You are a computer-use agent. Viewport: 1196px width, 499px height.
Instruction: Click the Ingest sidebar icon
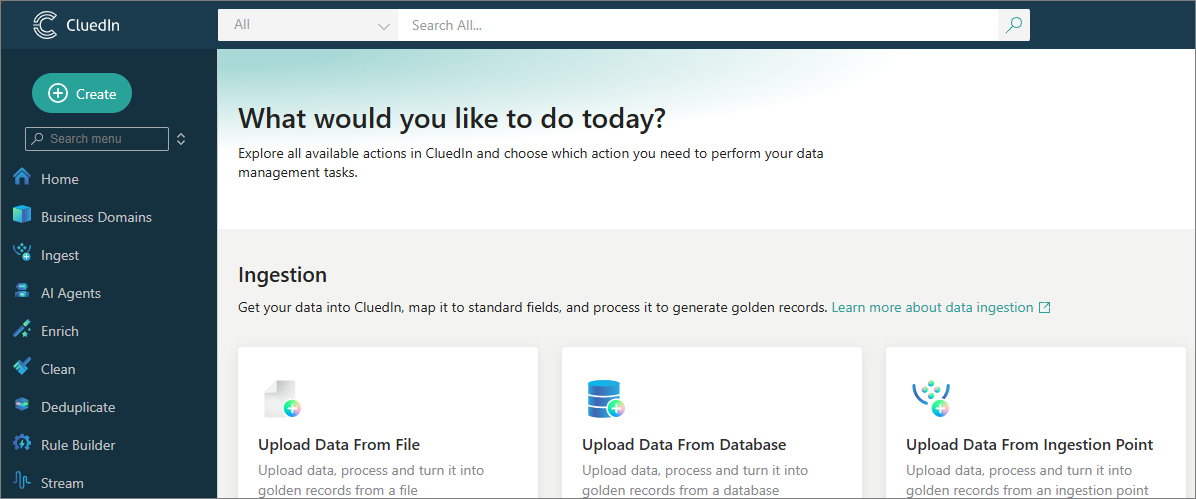coord(22,254)
